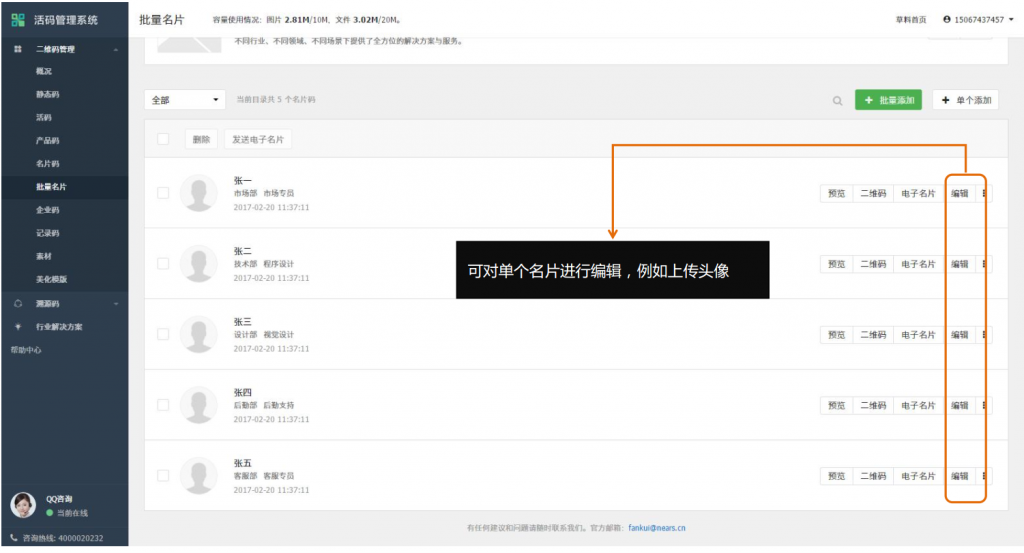Open the 全部 category dropdown
This screenshot has height=553, width=1024.
click(185, 100)
